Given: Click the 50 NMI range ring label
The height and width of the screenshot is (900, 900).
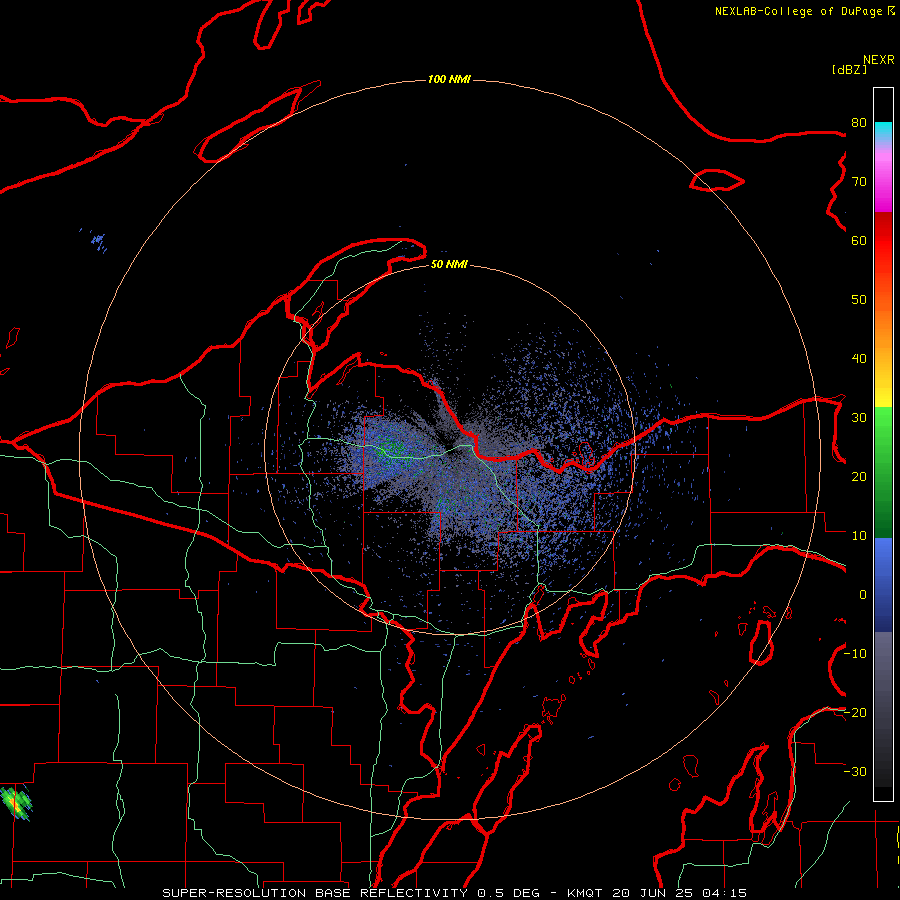Looking at the screenshot, I should click(x=449, y=264).
